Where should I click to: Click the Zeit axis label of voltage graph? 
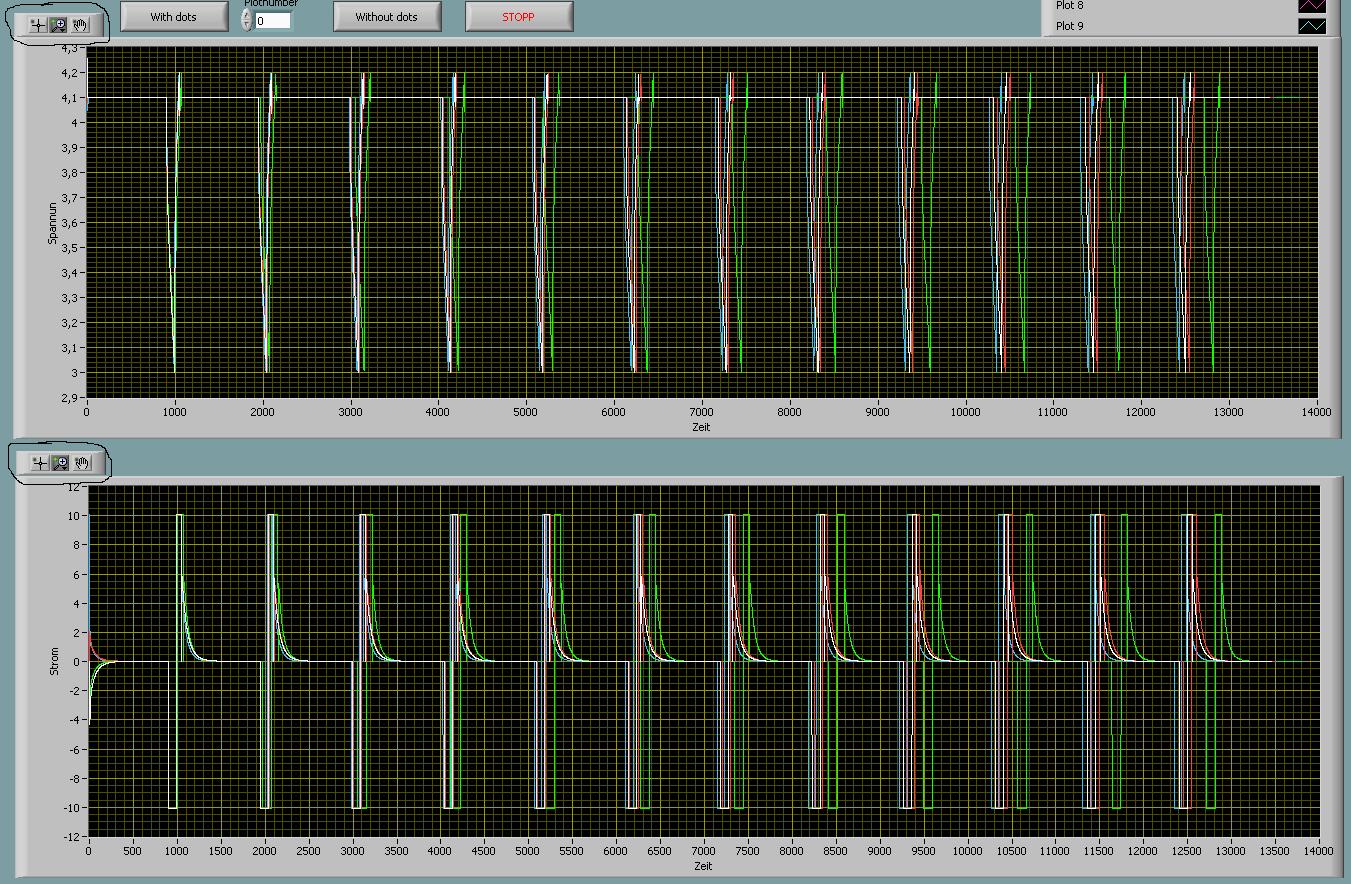pyautogui.click(x=701, y=427)
